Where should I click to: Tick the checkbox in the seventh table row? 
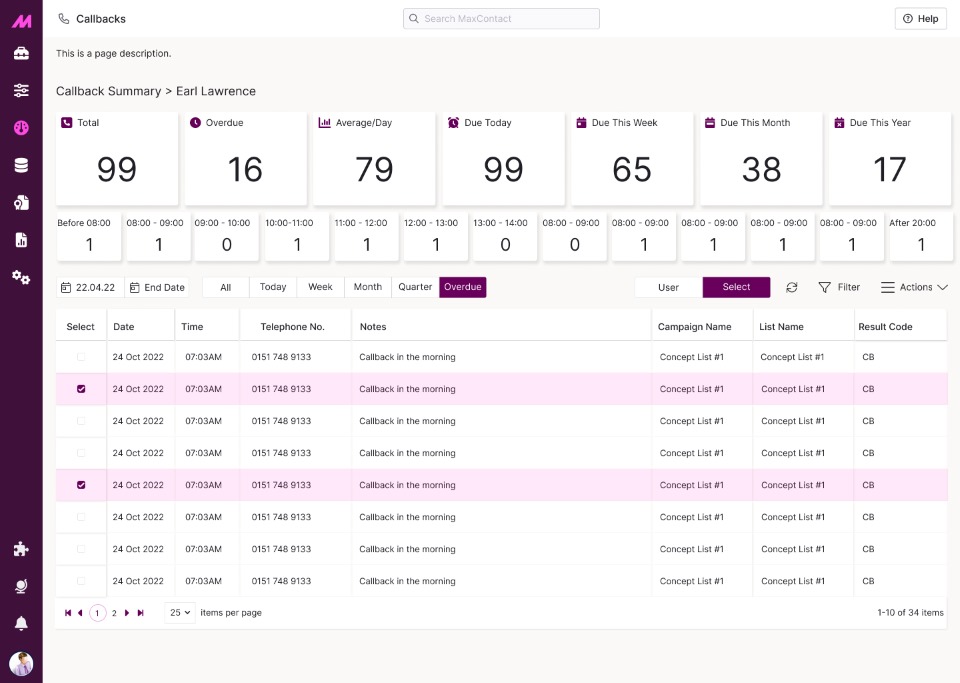click(81, 549)
